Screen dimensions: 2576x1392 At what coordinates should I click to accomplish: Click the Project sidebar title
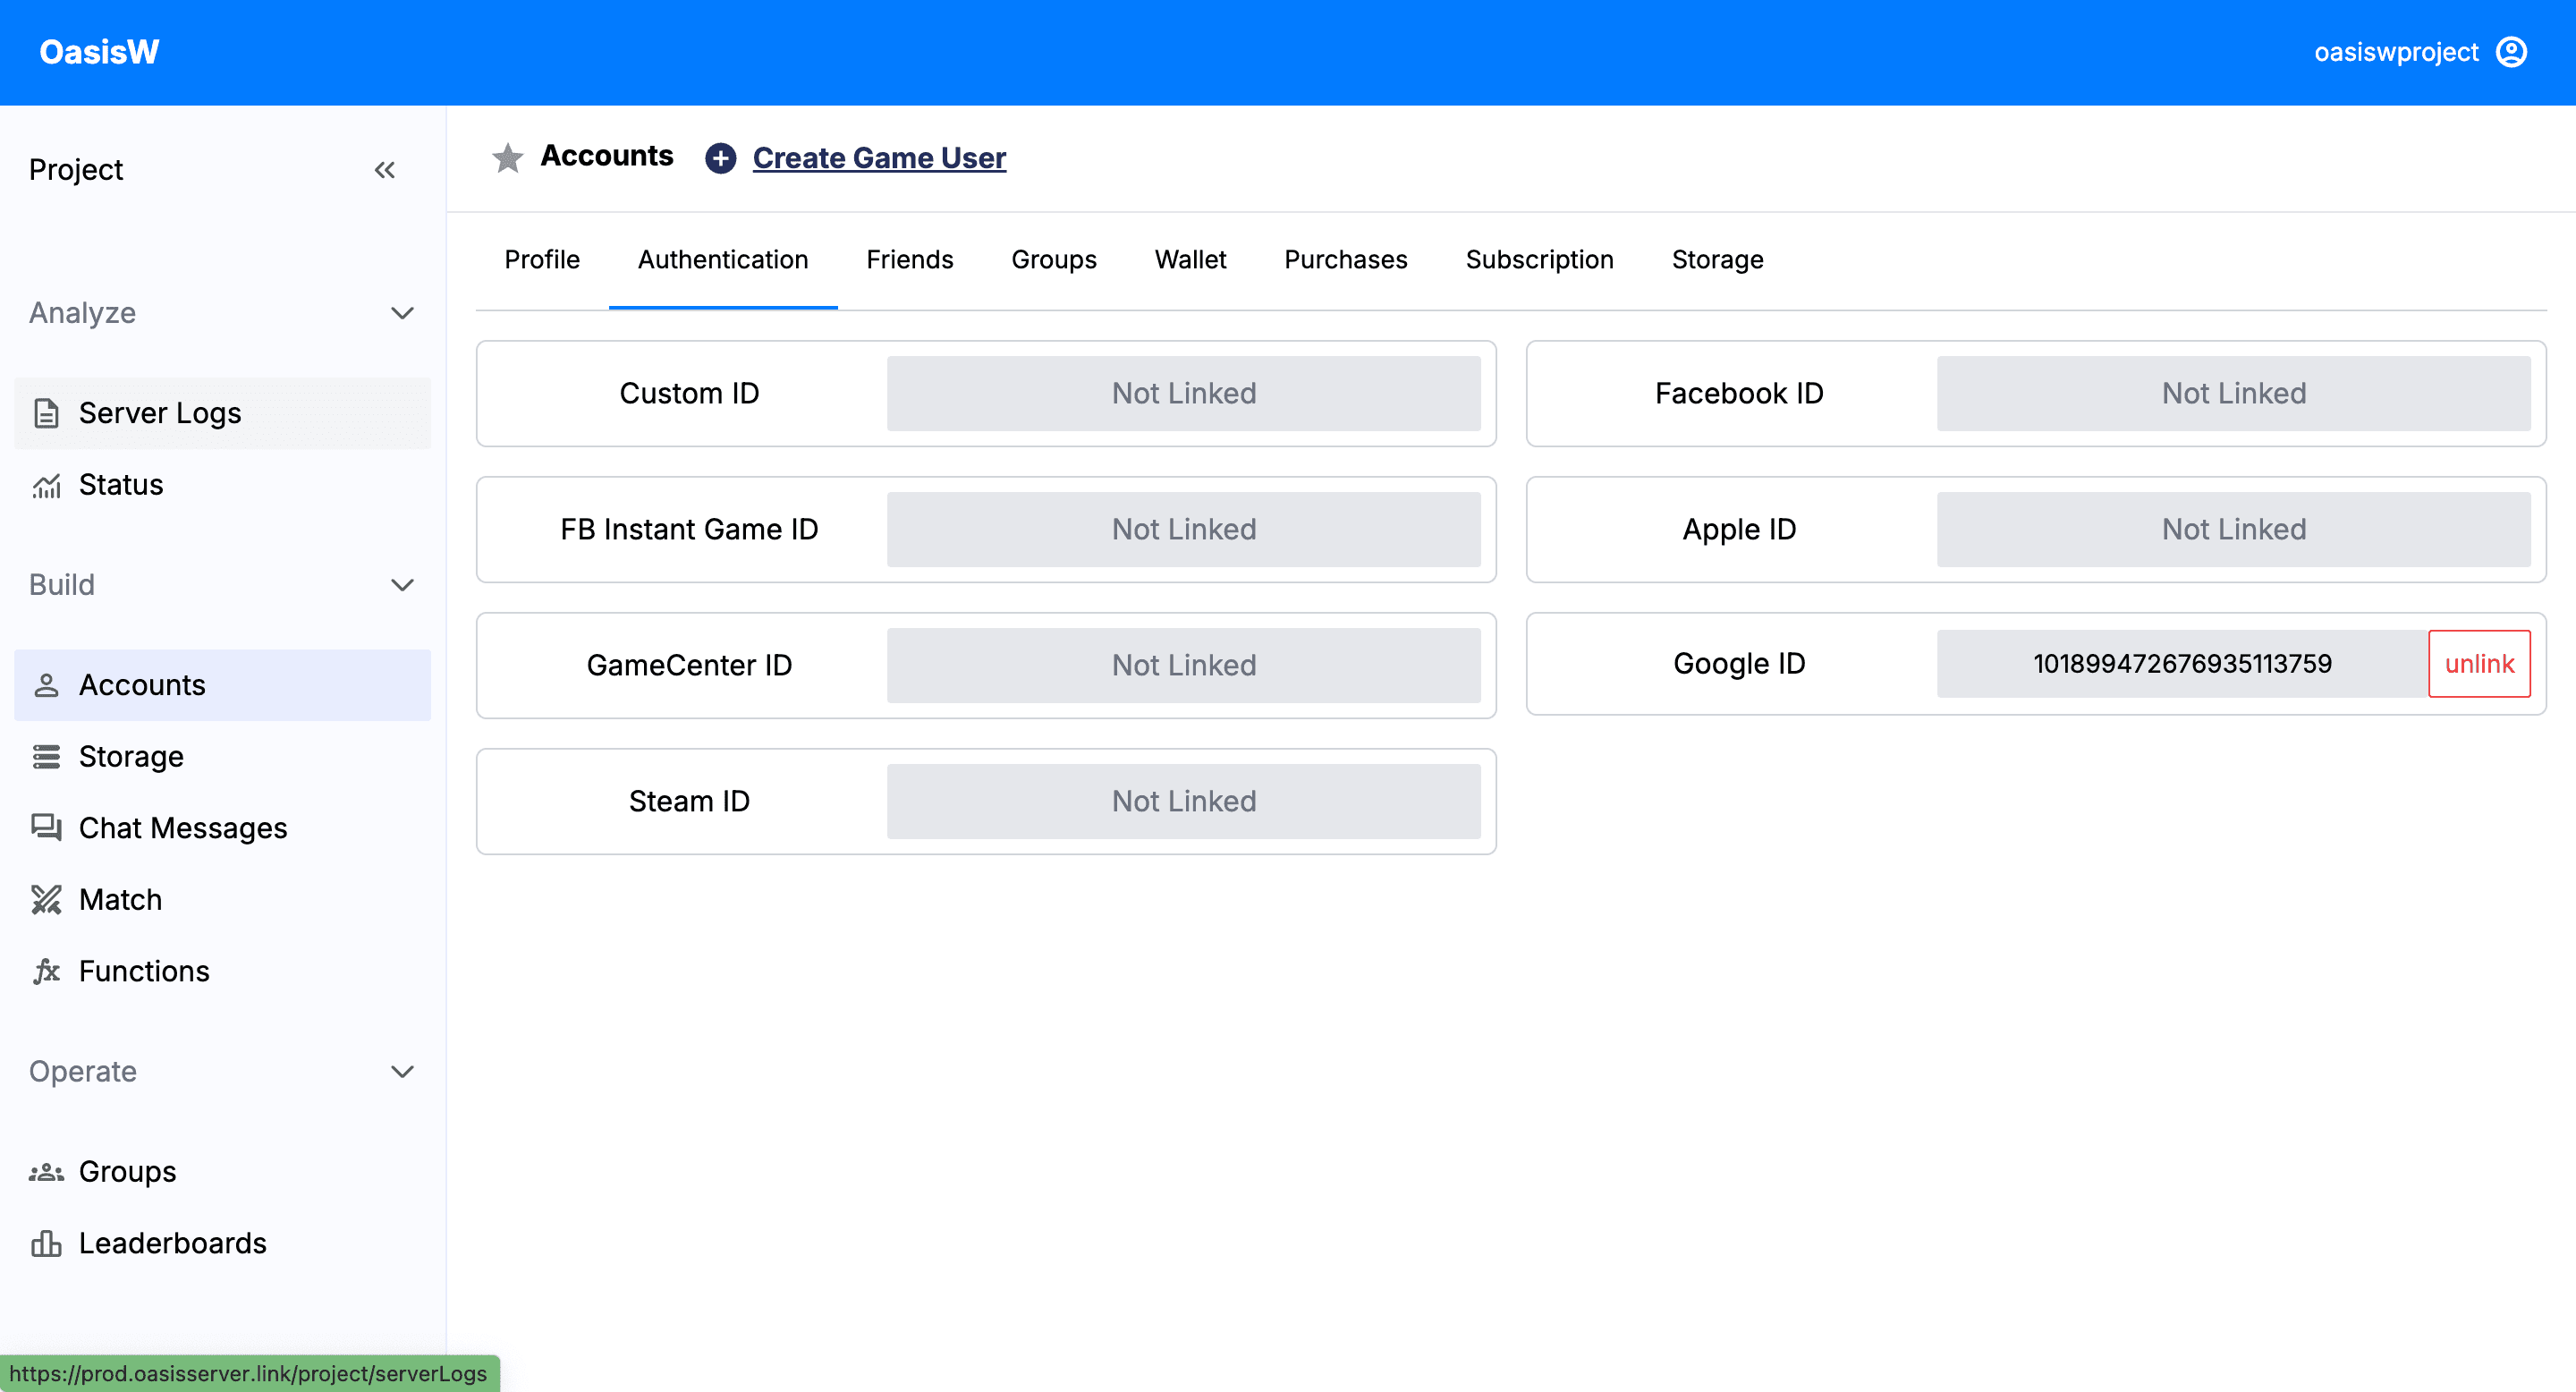coord(76,170)
